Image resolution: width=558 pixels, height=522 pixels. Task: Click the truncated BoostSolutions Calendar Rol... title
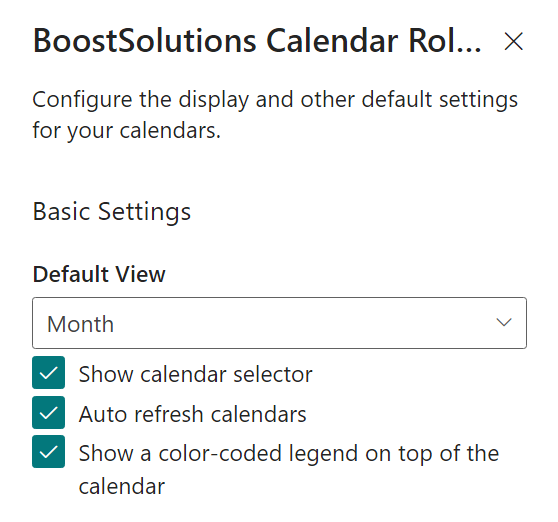[x=257, y=41]
